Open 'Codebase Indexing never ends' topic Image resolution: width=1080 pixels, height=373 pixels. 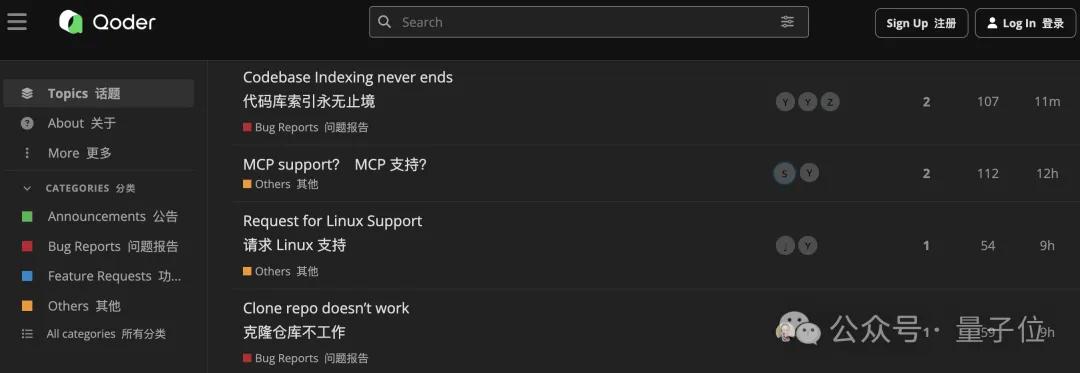[348, 77]
